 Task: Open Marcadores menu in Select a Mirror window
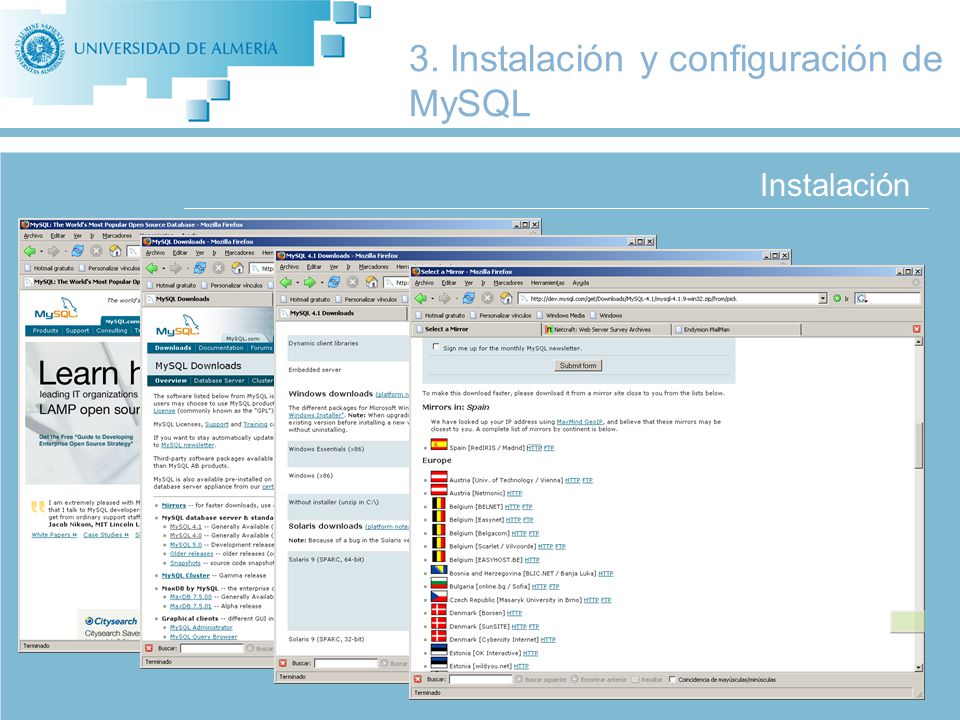coord(508,283)
